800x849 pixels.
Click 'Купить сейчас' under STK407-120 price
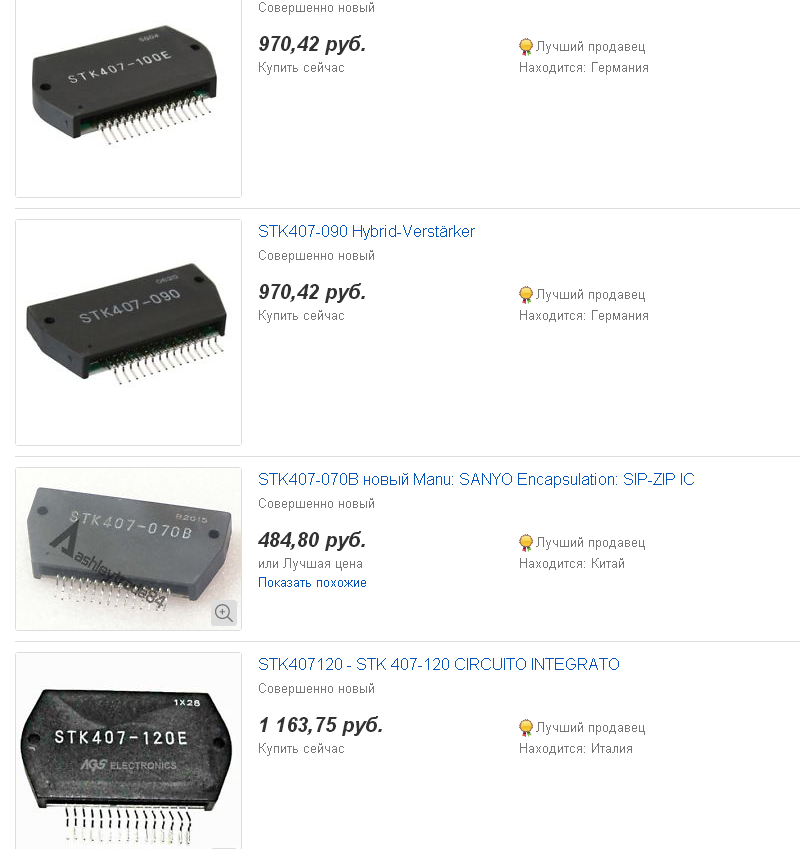point(301,749)
